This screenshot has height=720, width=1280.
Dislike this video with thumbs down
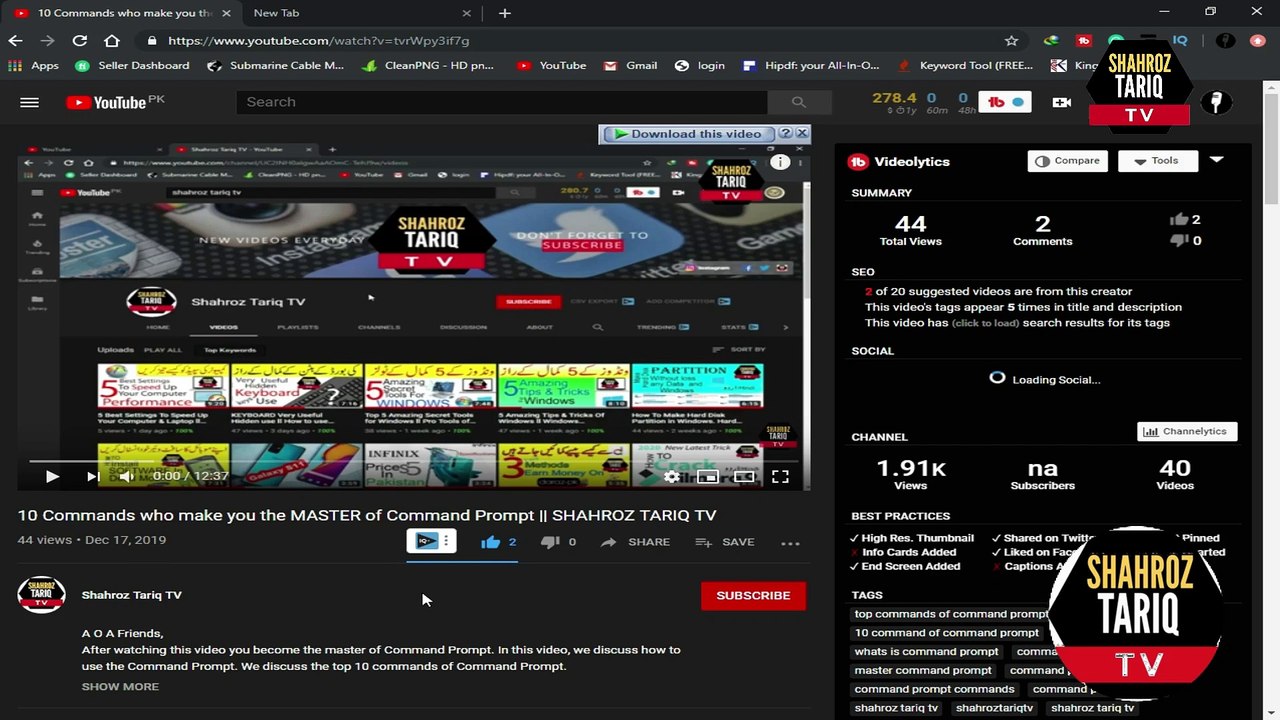[549, 542]
